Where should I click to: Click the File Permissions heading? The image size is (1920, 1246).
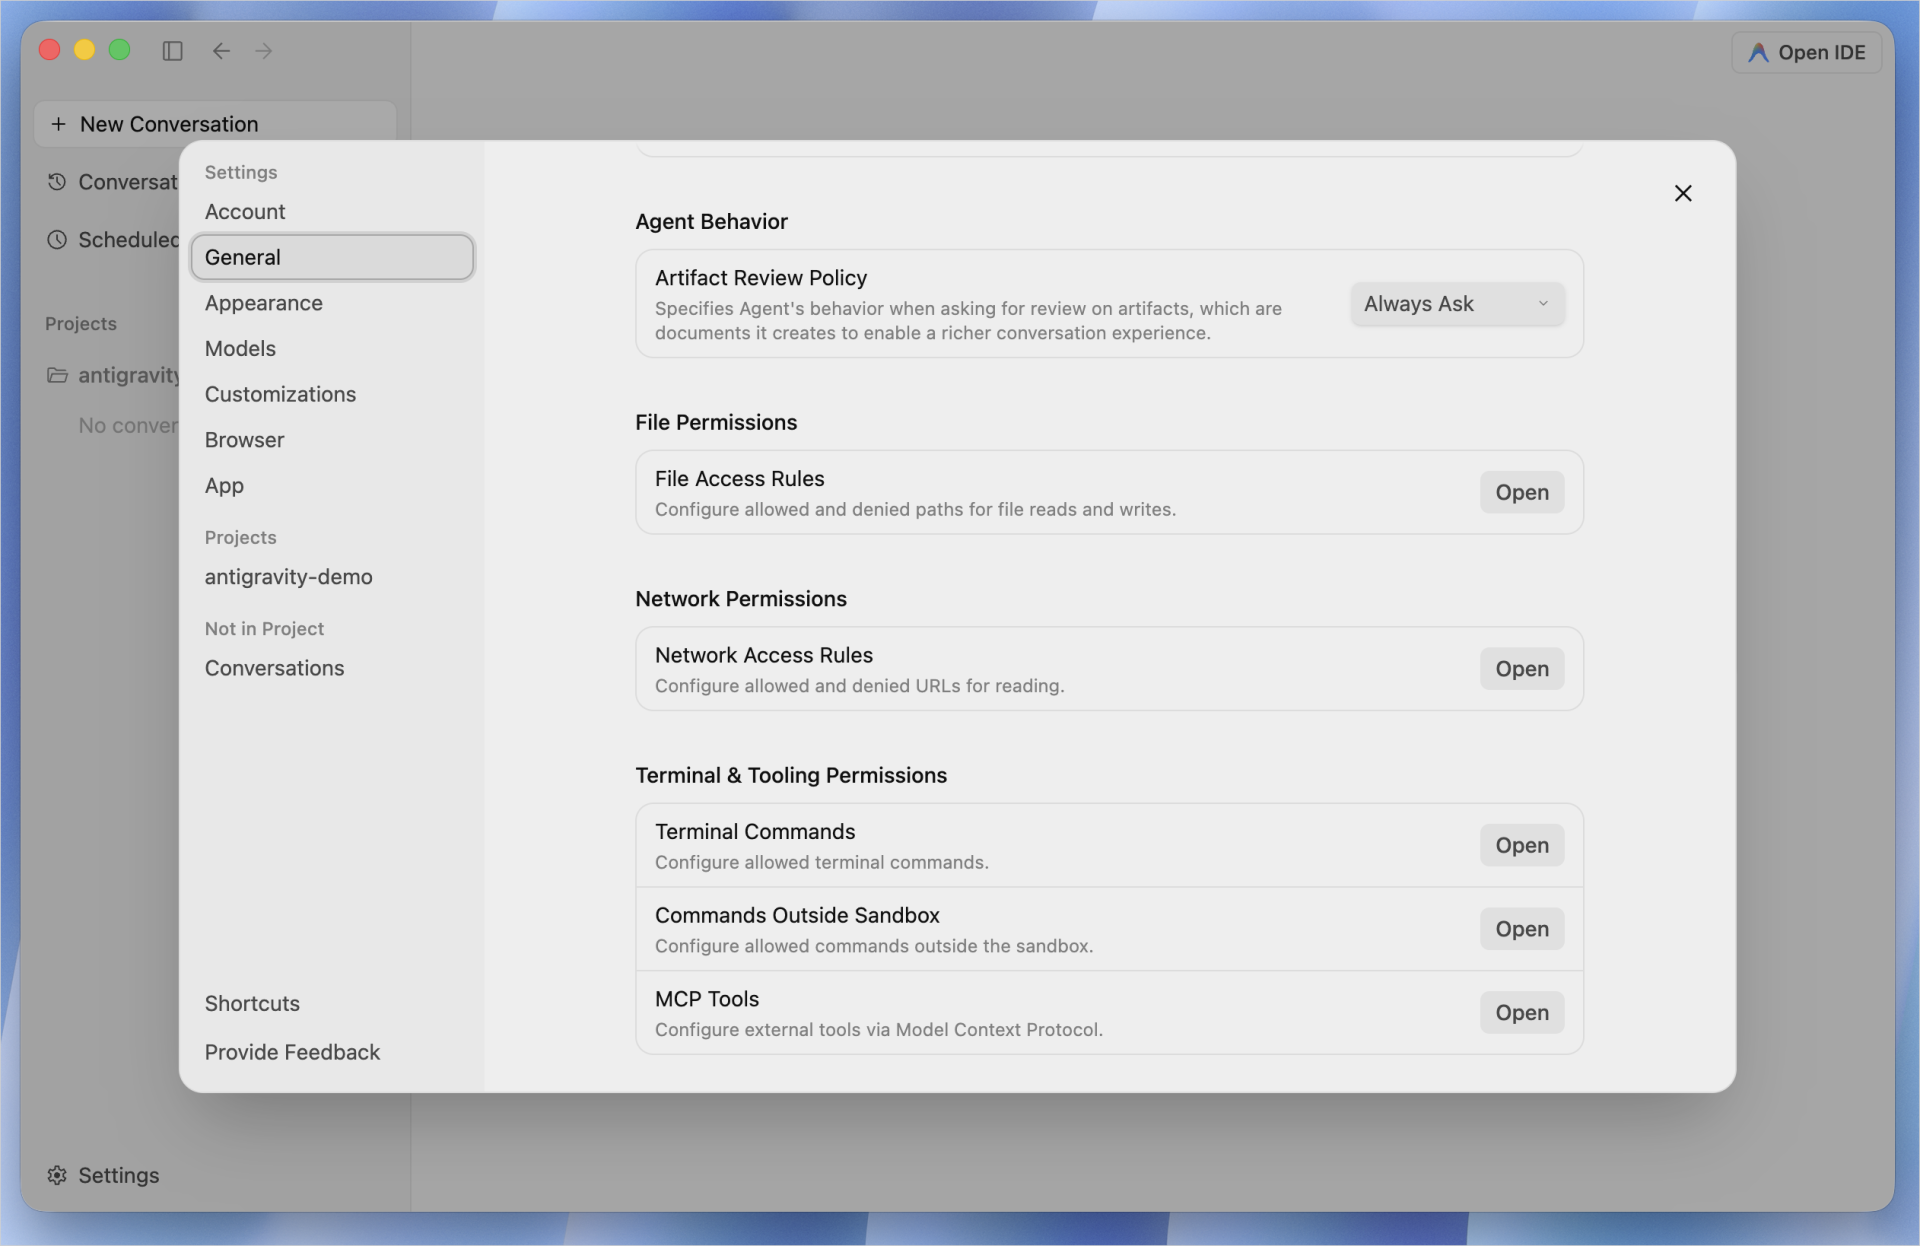(x=716, y=423)
